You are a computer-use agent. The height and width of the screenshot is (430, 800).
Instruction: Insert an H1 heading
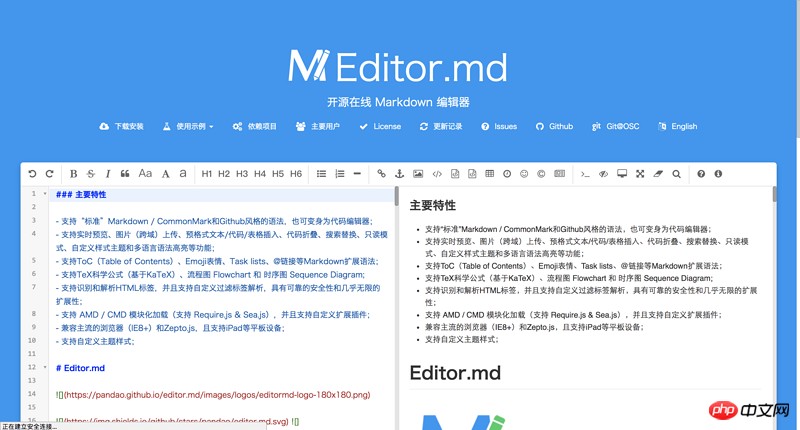point(207,173)
